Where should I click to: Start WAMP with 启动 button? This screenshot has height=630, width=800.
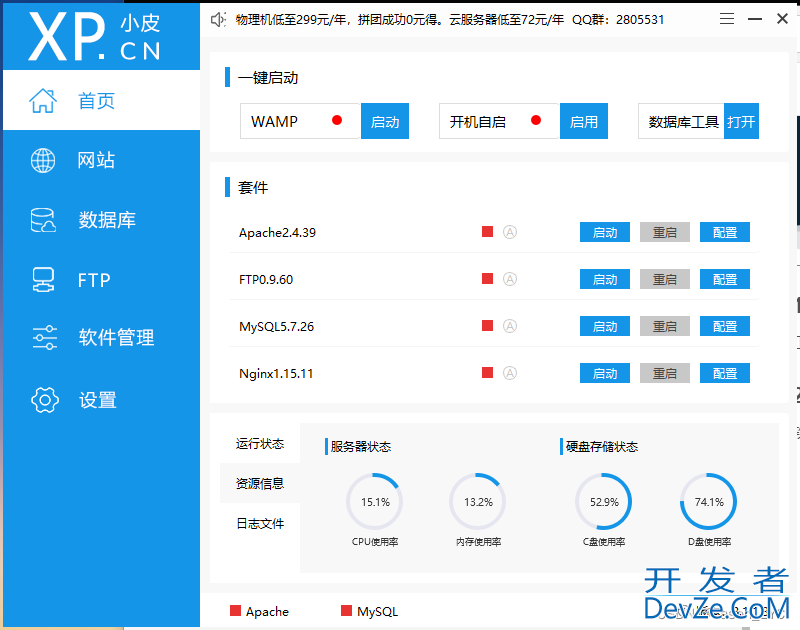pyautogui.click(x=385, y=121)
